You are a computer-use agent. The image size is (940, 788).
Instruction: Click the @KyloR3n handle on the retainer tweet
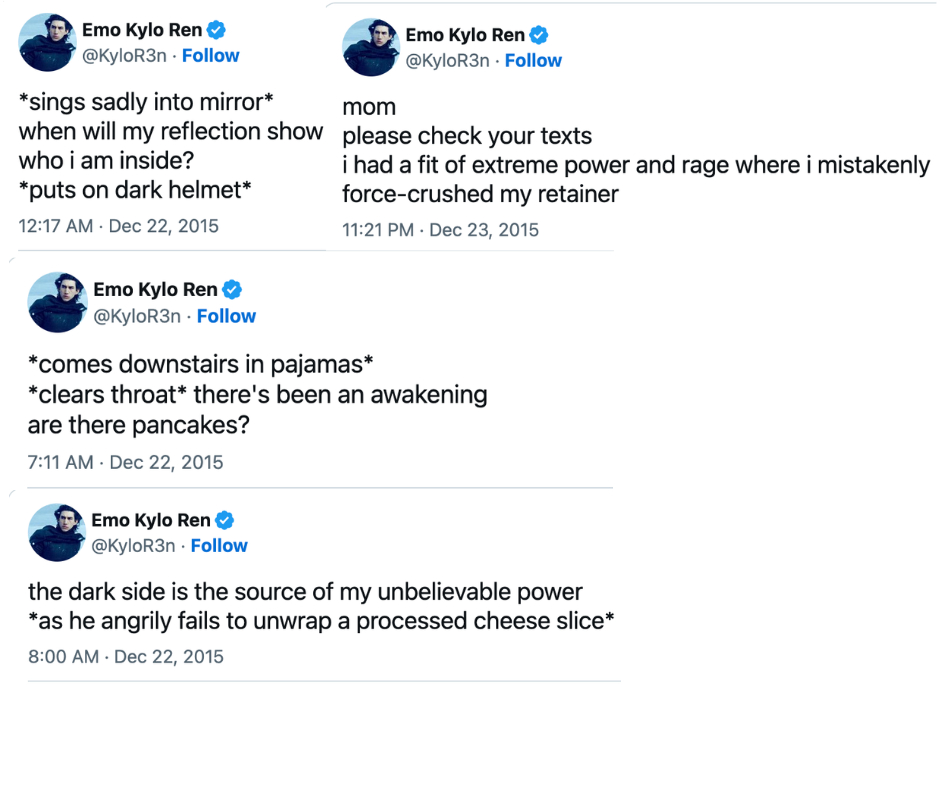(447, 61)
